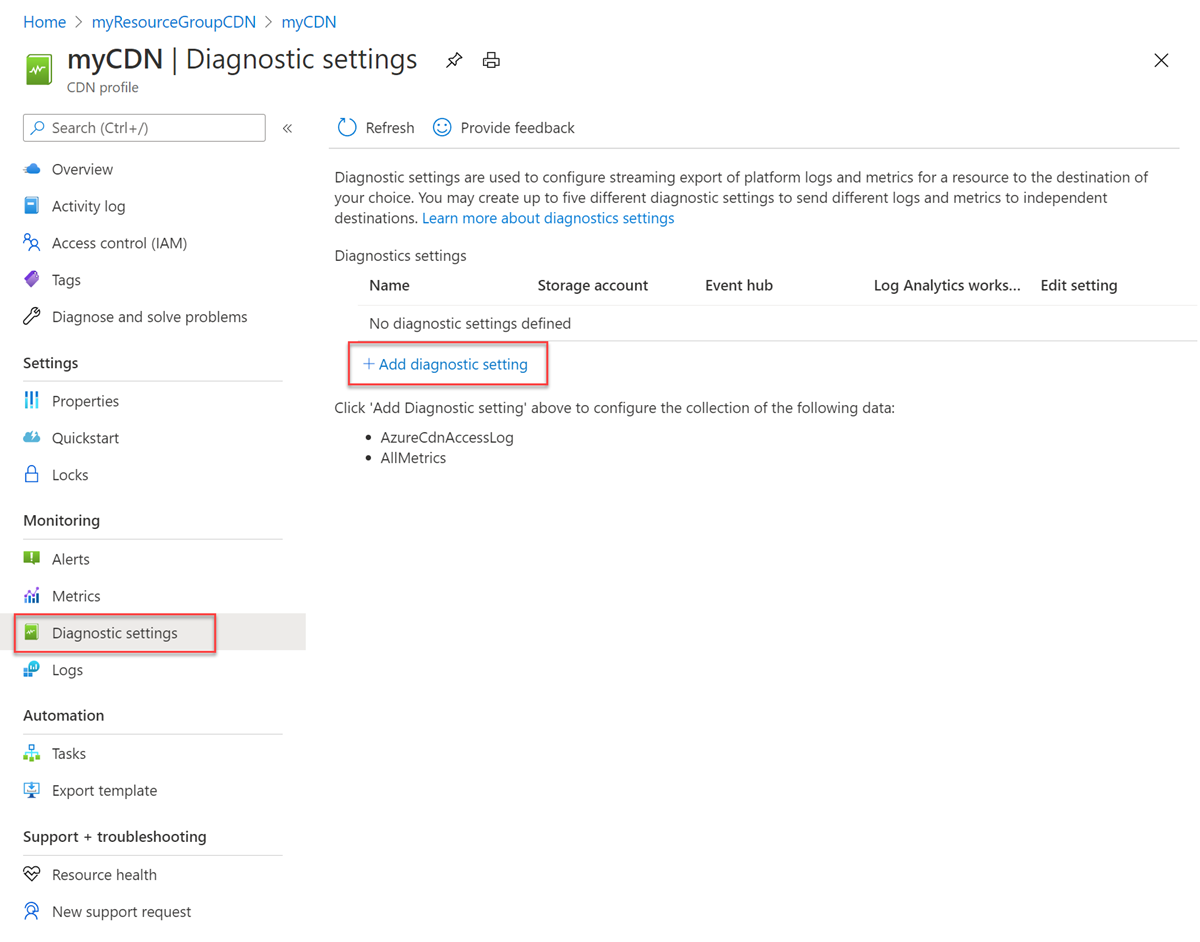Click myCDN breadcrumb link

[309, 22]
